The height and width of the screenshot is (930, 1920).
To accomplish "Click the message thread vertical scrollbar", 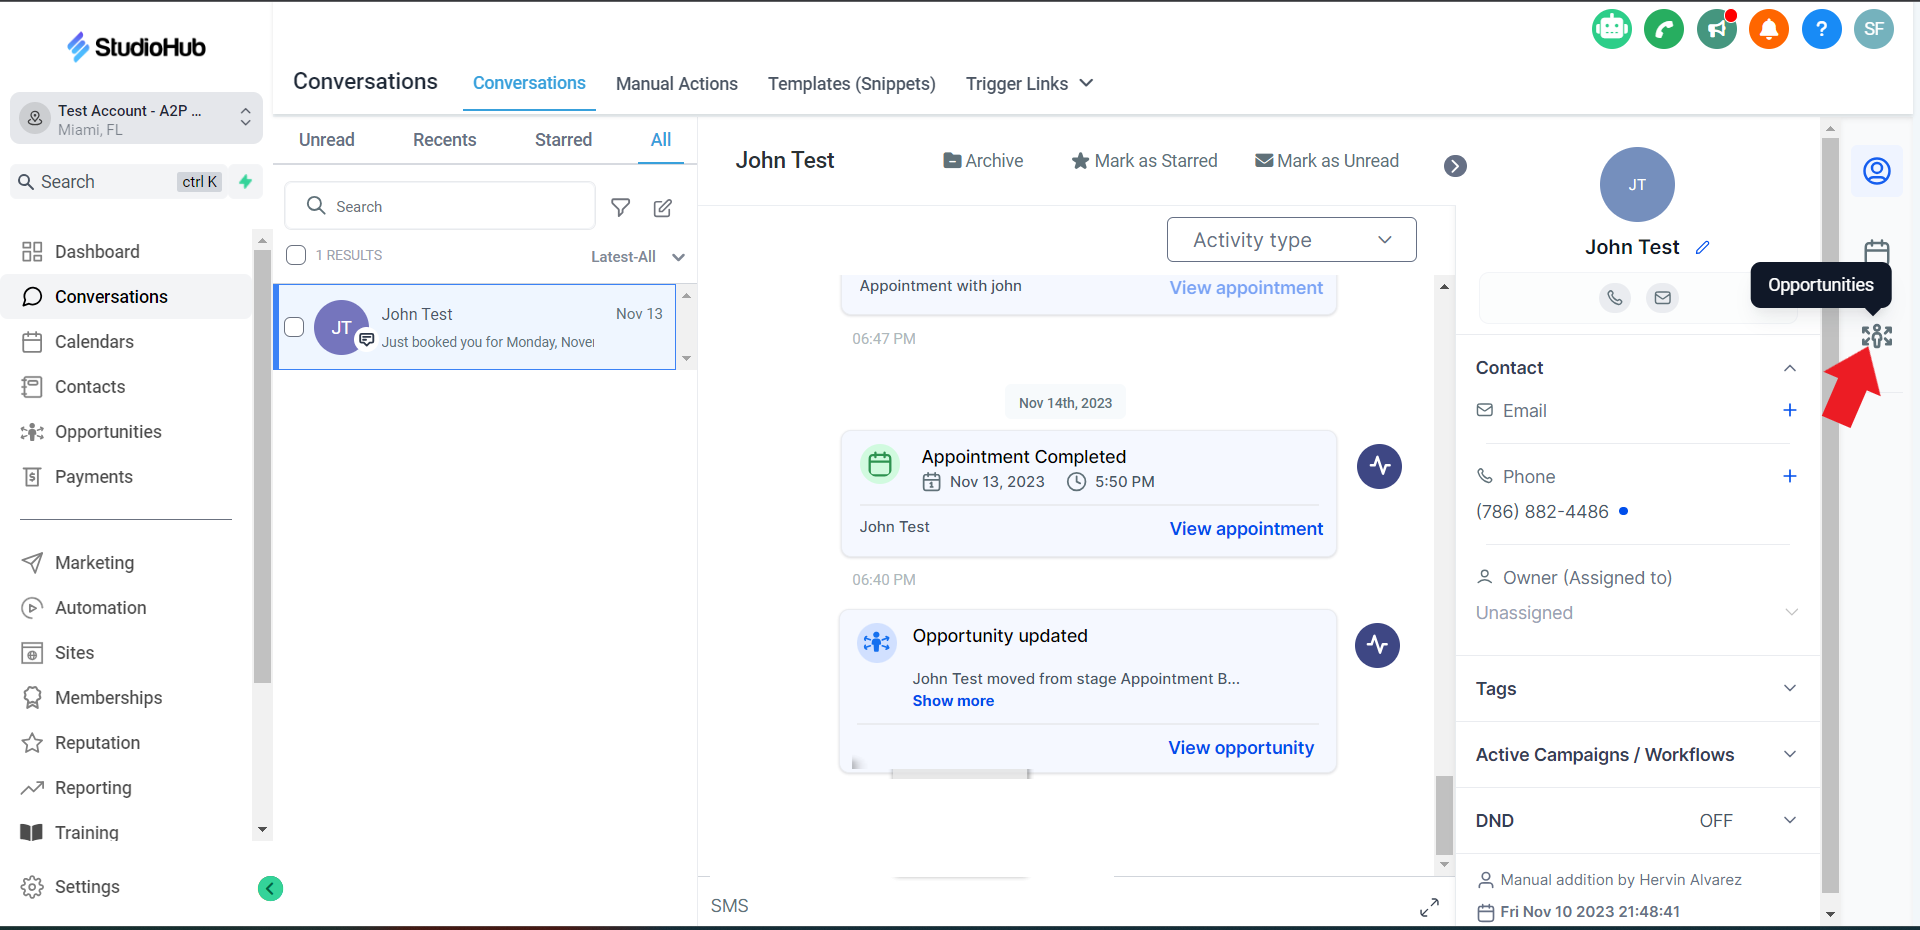I will tap(1444, 814).
